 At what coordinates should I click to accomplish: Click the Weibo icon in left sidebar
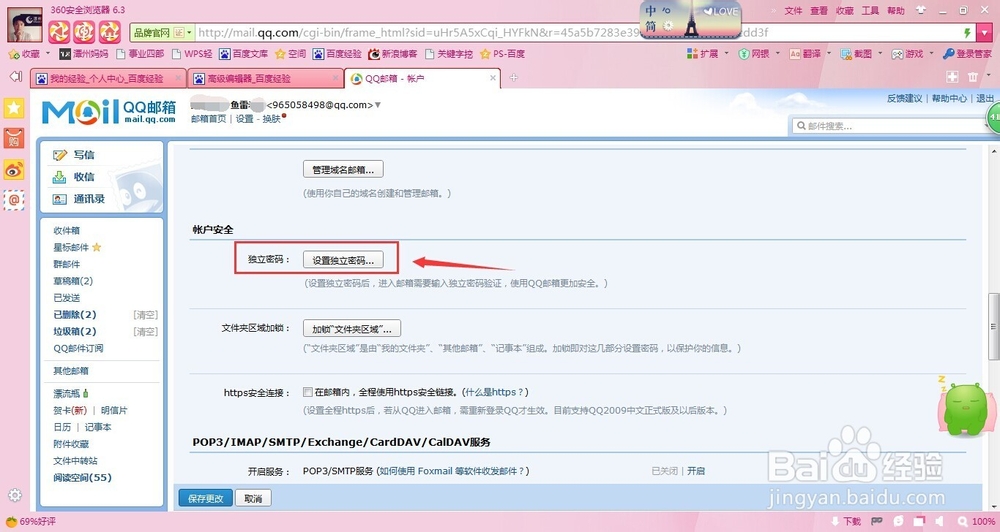14,170
